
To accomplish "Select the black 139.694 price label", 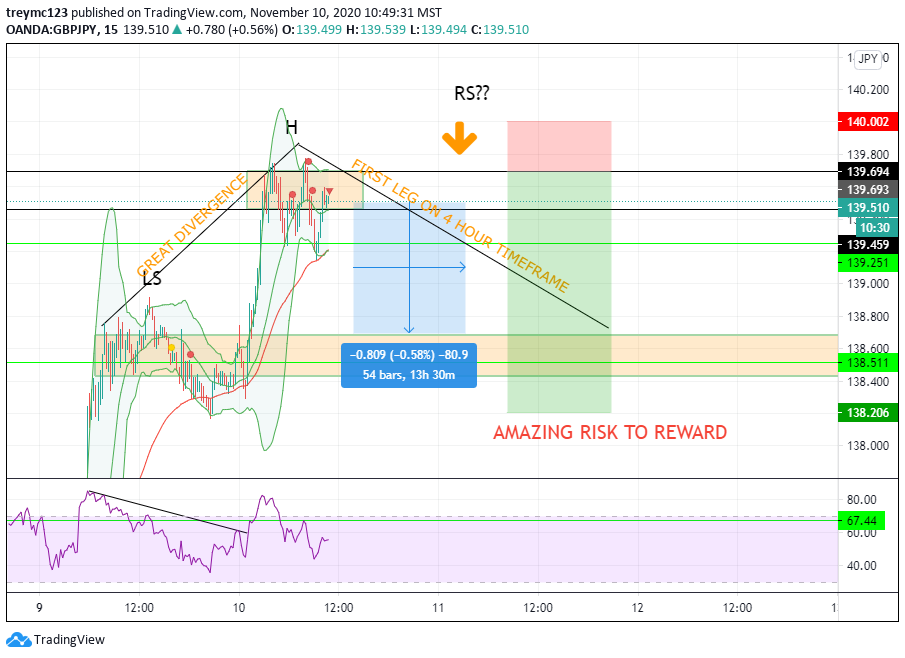I will click(867, 172).
